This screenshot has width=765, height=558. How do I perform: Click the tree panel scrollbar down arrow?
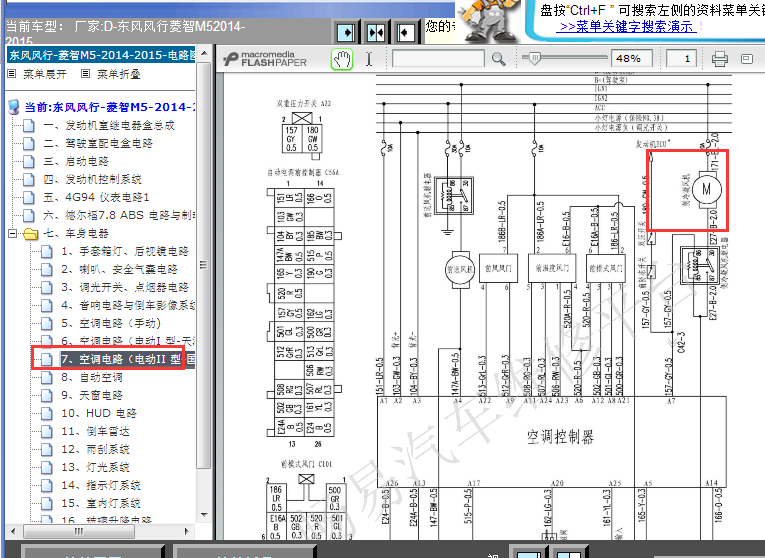tap(204, 515)
